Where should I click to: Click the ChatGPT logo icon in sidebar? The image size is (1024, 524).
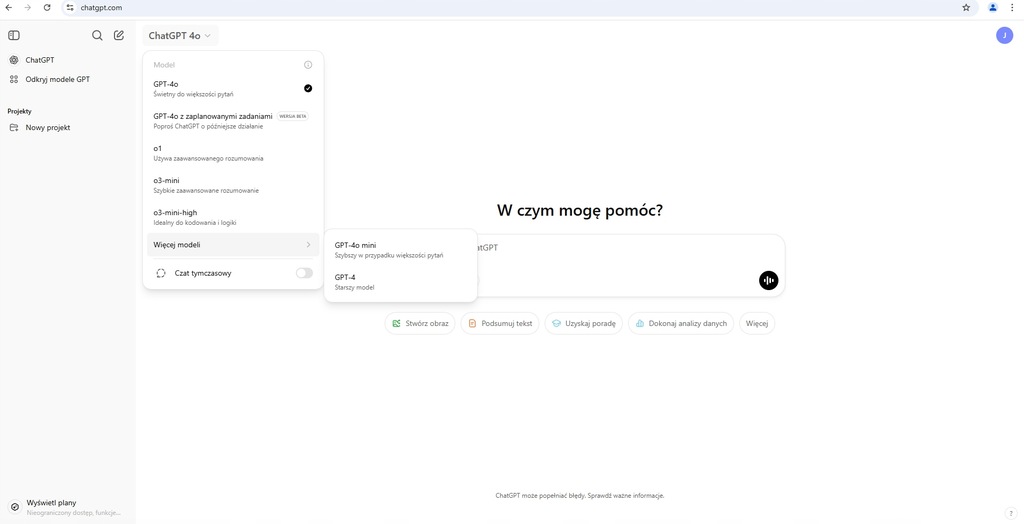pyautogui.click(x=14, y=60)
